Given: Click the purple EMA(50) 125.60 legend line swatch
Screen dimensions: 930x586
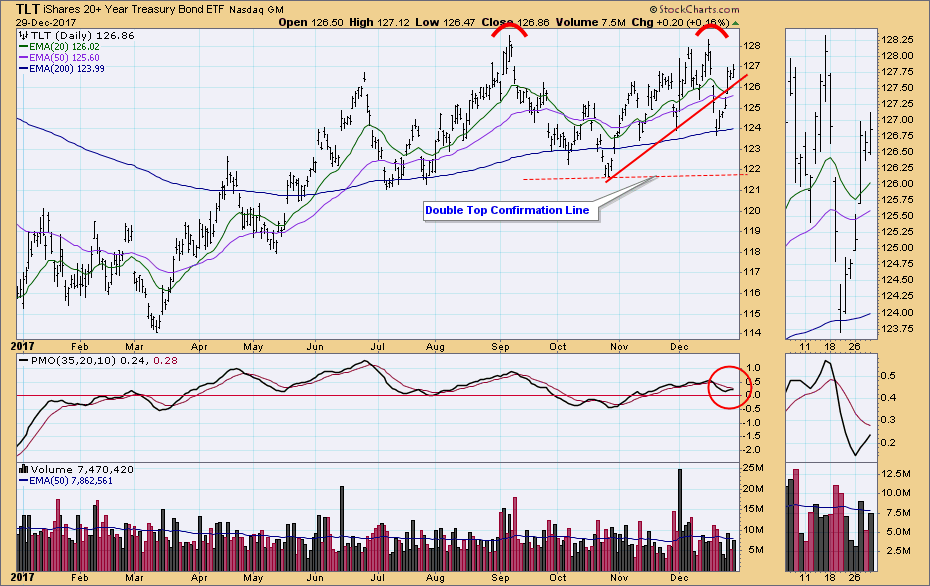Looking at the screenshot, I should 24,58.
